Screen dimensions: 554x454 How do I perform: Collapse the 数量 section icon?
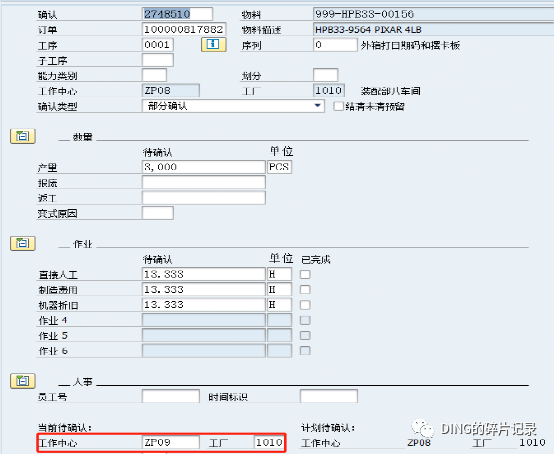(23, 136)
